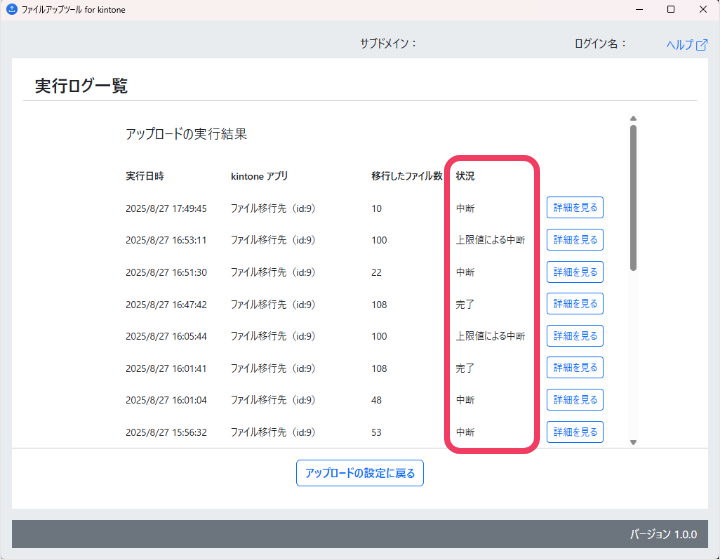
Task: View details for the 16:01:04 log entry
Action: [575, 399]
